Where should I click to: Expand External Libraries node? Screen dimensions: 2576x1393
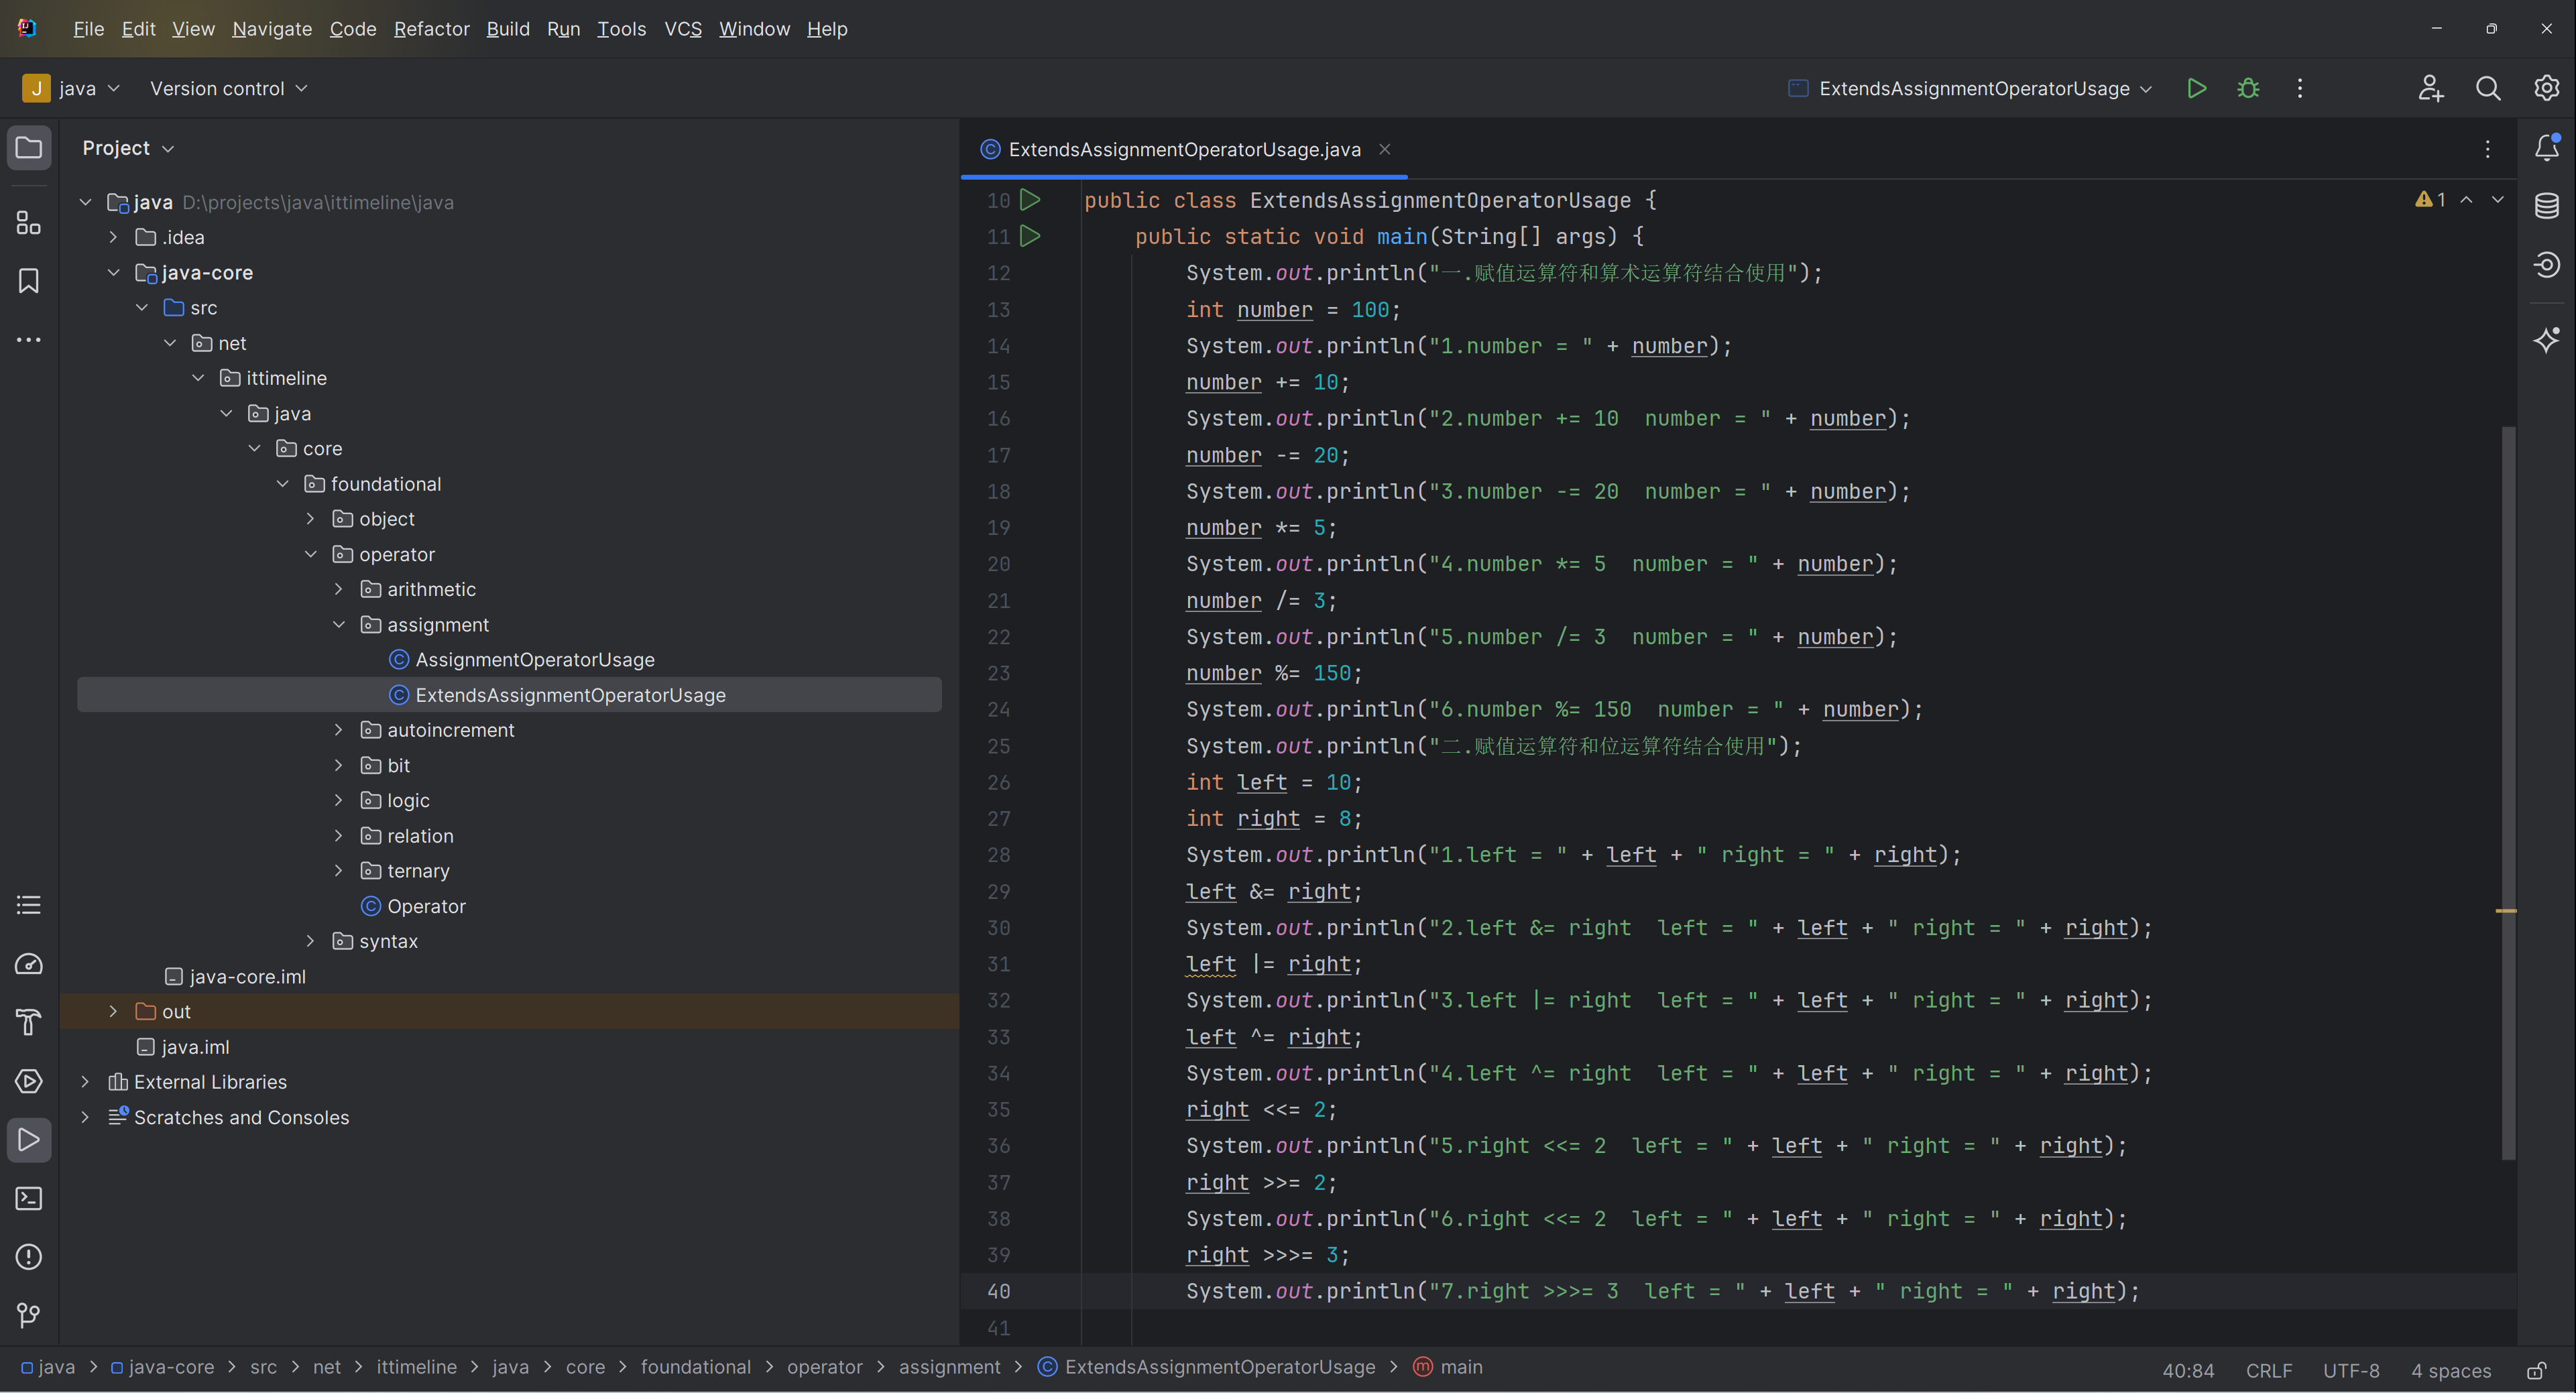coord(85,1082)
